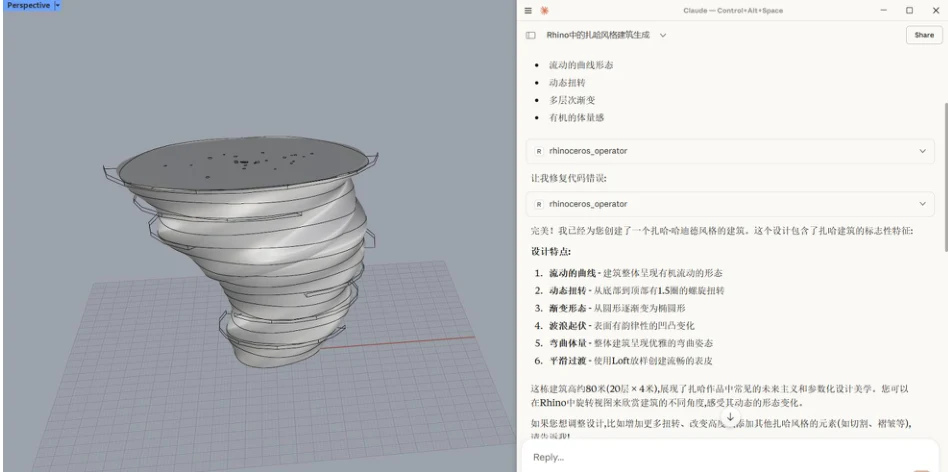Click the R icon of first rhinoceros_operator
The width and height of the screenshot is (948, 472).
[x=539, y=151]
